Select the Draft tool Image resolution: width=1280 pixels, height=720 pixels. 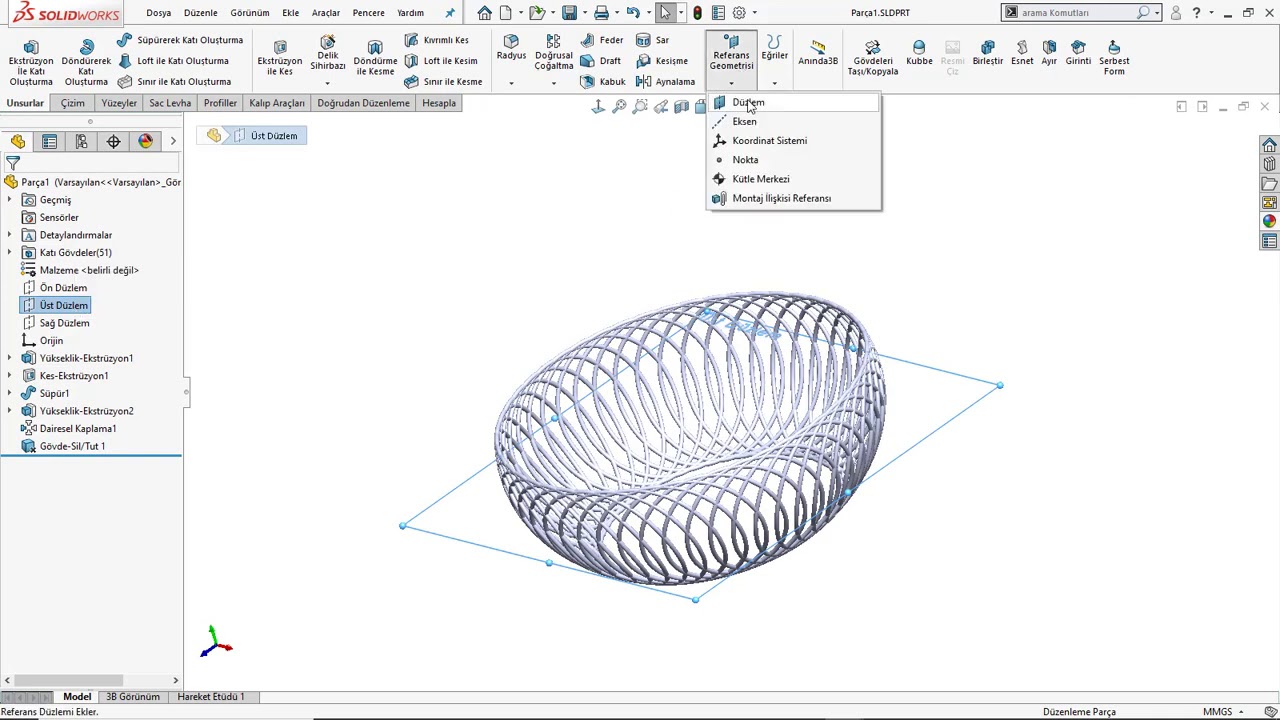pos(601,61)
